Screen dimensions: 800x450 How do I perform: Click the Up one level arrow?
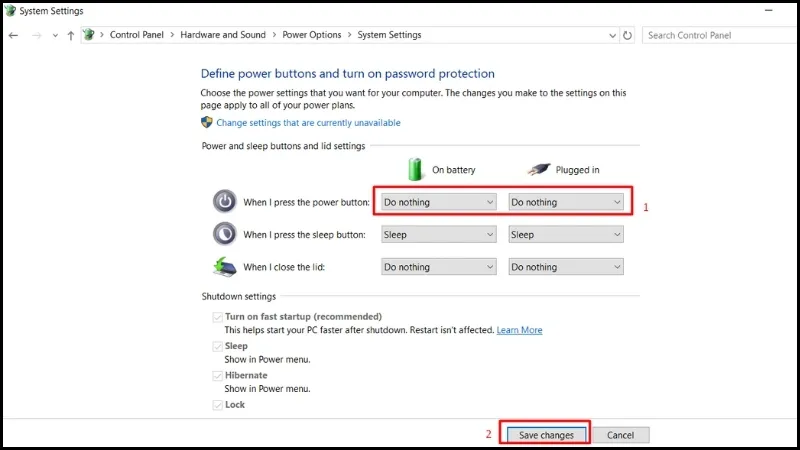tap(70, 35)
